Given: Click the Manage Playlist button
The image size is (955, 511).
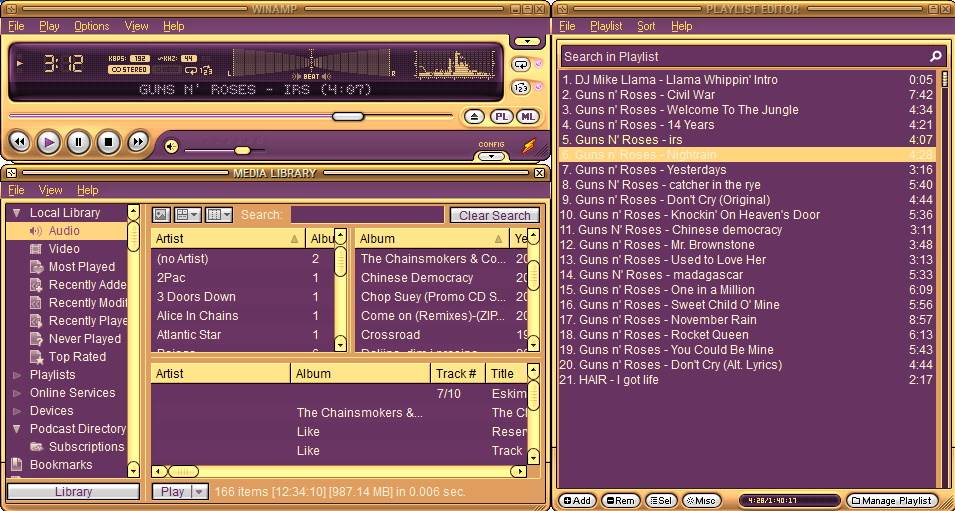Looking at the screenshot, I should [x=892, y=500].
